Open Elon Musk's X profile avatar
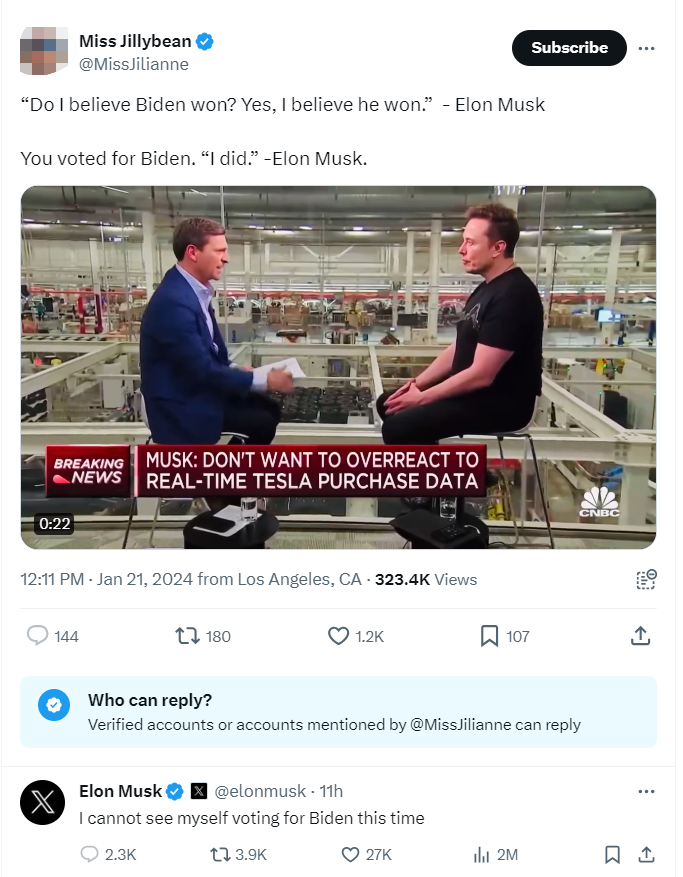The height and width of the screenshot is (877, 683). pyautogui.click(x=43, y=802)
